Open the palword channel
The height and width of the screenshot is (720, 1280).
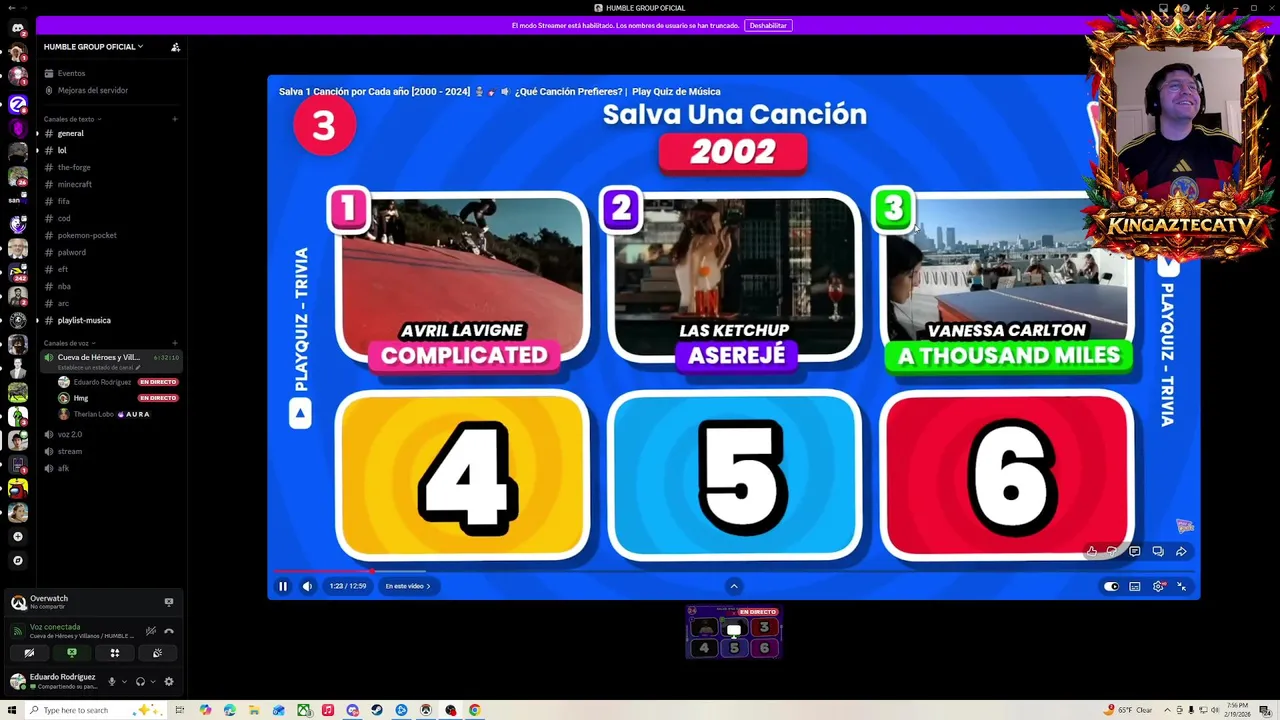110,252
